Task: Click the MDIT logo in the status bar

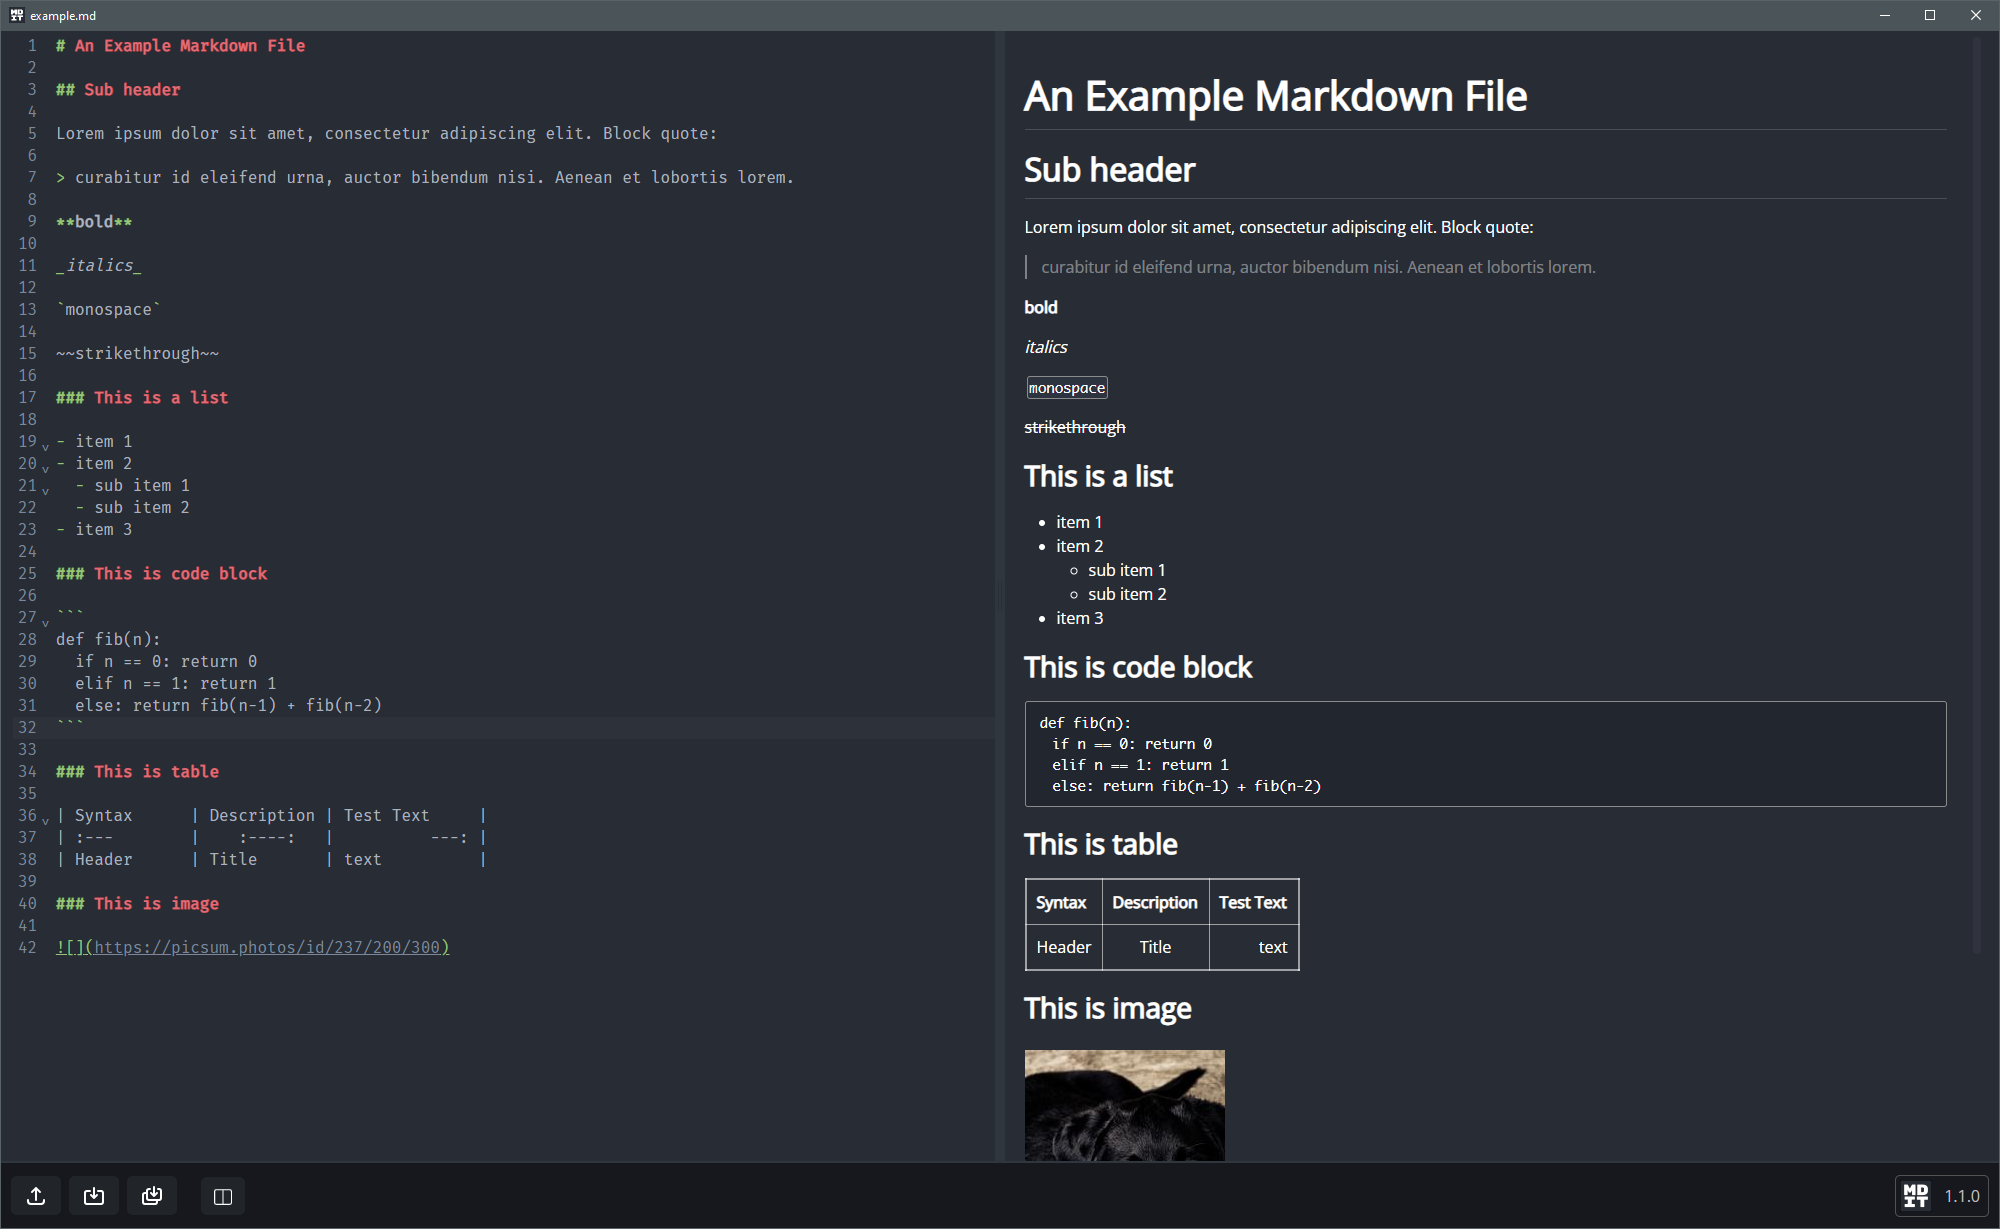Action: click(1916, 1196)
